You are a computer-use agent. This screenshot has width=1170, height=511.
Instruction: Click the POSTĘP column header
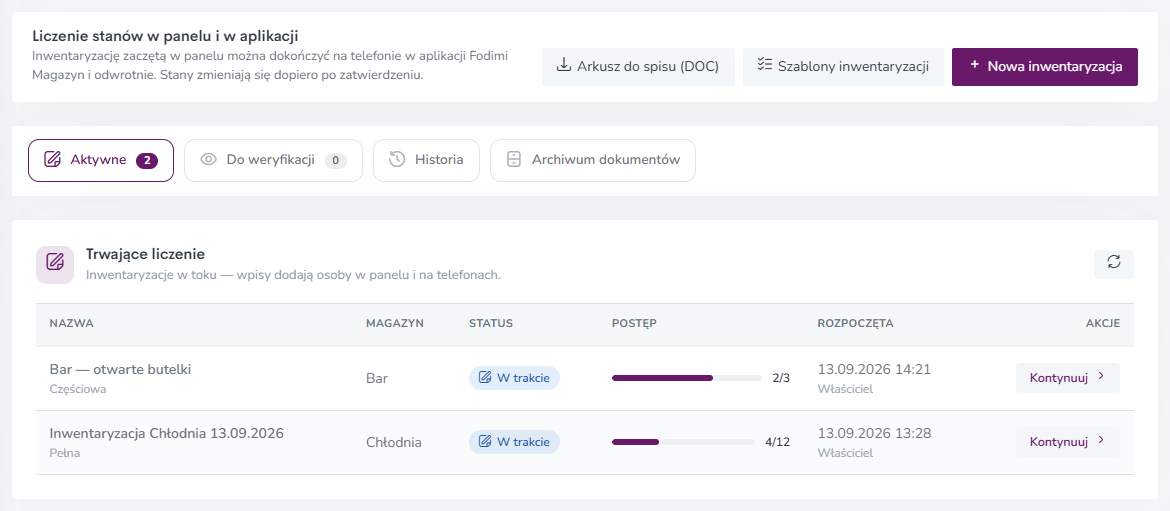point(634,324)
